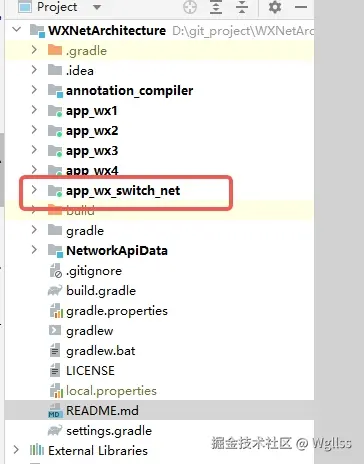Select the settings.gradle file
Screen dimensions: 364x464
tap(109, 431)
